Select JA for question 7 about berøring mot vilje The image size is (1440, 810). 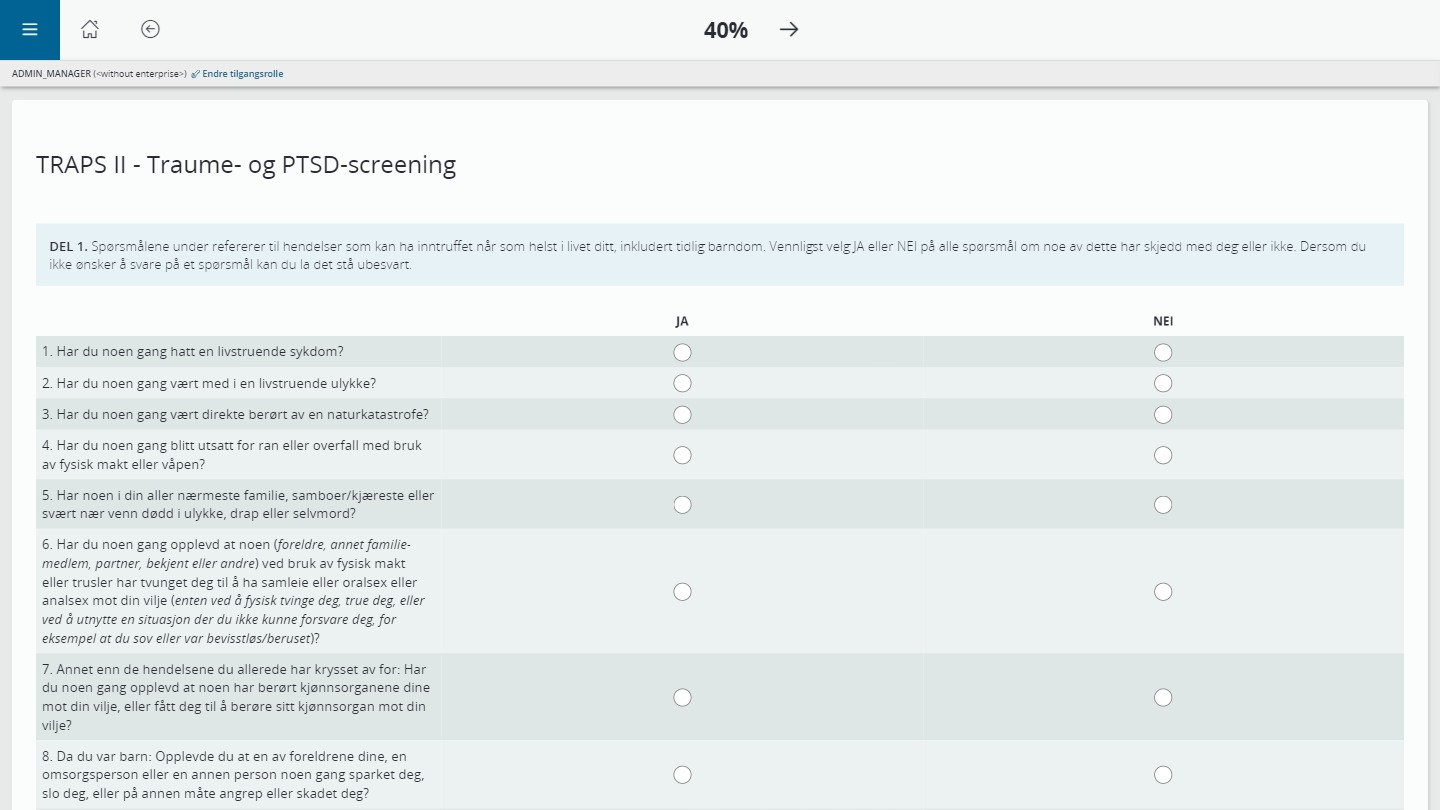(682, 697)
